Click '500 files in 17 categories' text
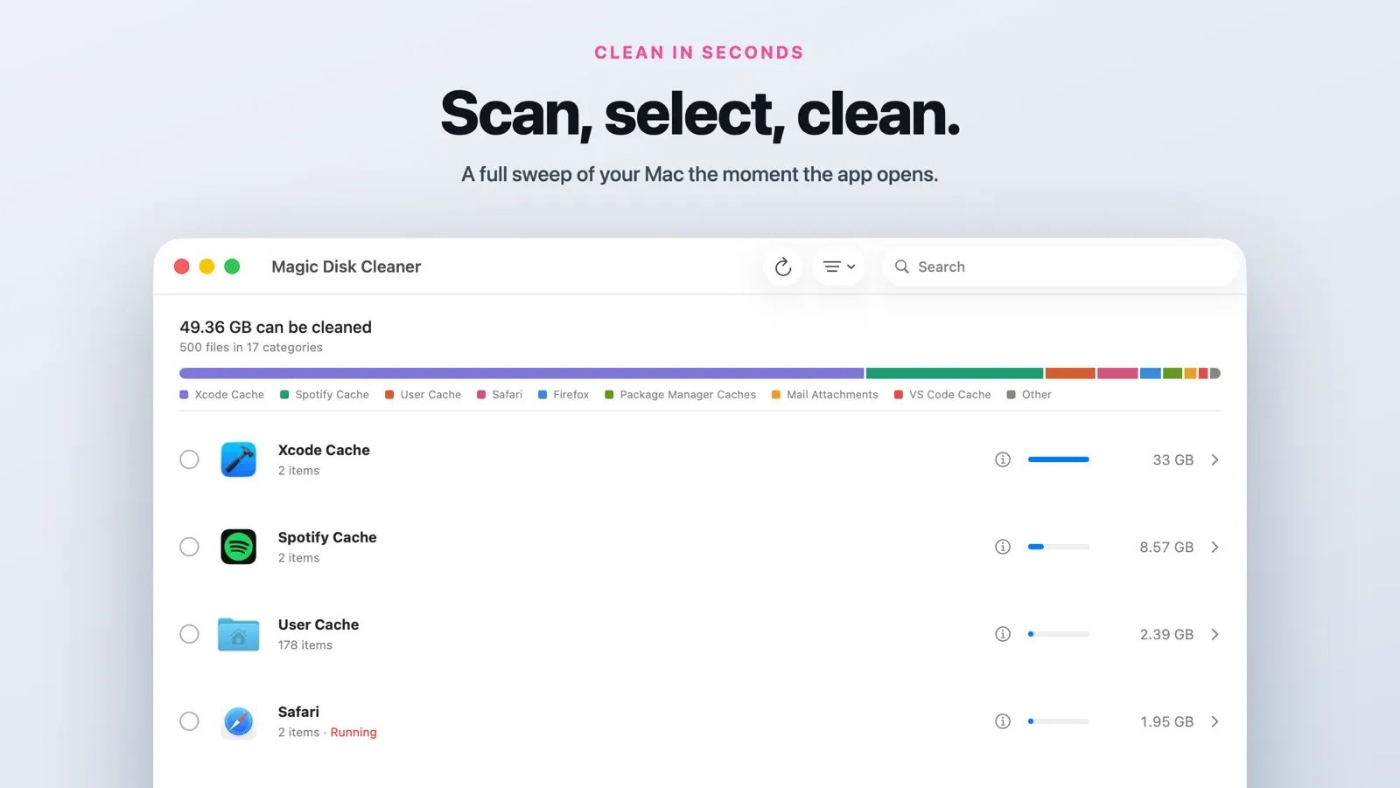This screenshot has width=1400, height=788. pos(251,348)
